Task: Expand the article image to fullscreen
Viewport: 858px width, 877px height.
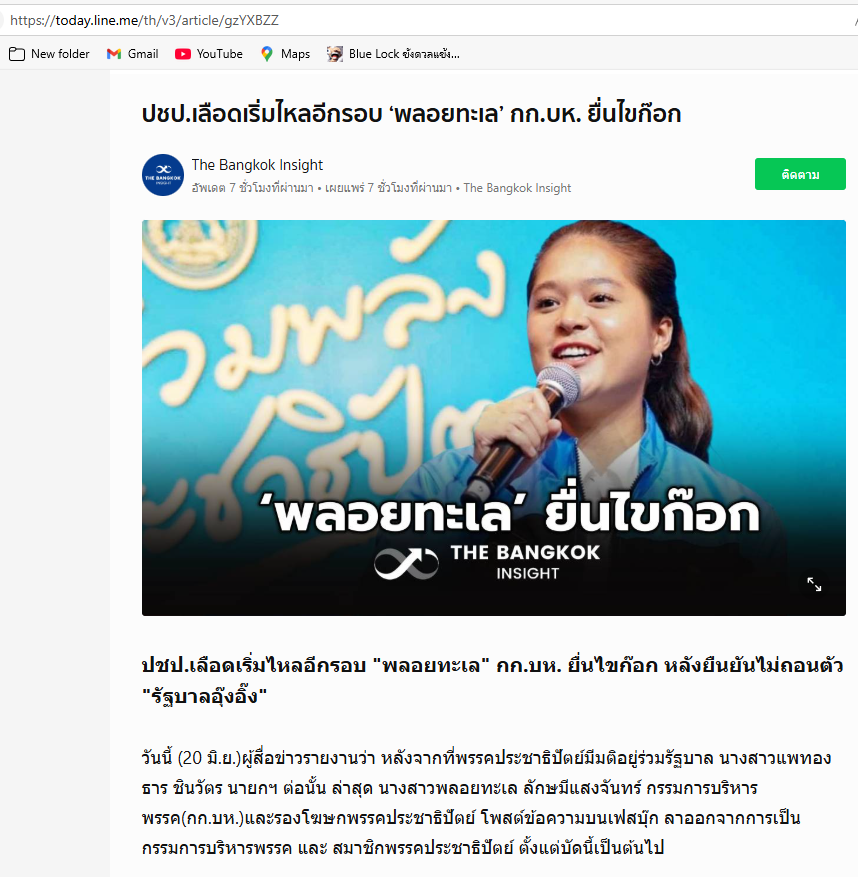Action: (814, 584)
